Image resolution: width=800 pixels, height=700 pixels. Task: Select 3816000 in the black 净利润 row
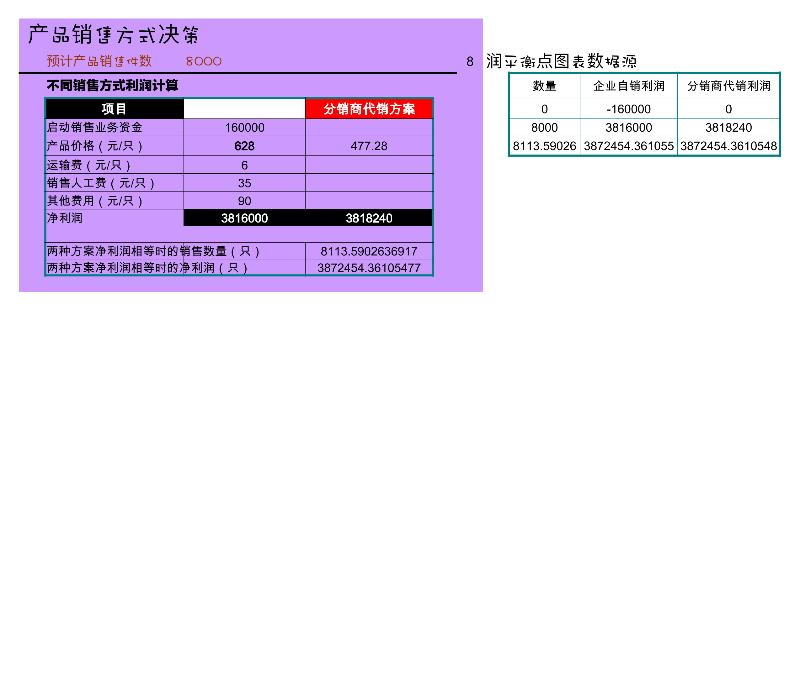pos(244,218)
